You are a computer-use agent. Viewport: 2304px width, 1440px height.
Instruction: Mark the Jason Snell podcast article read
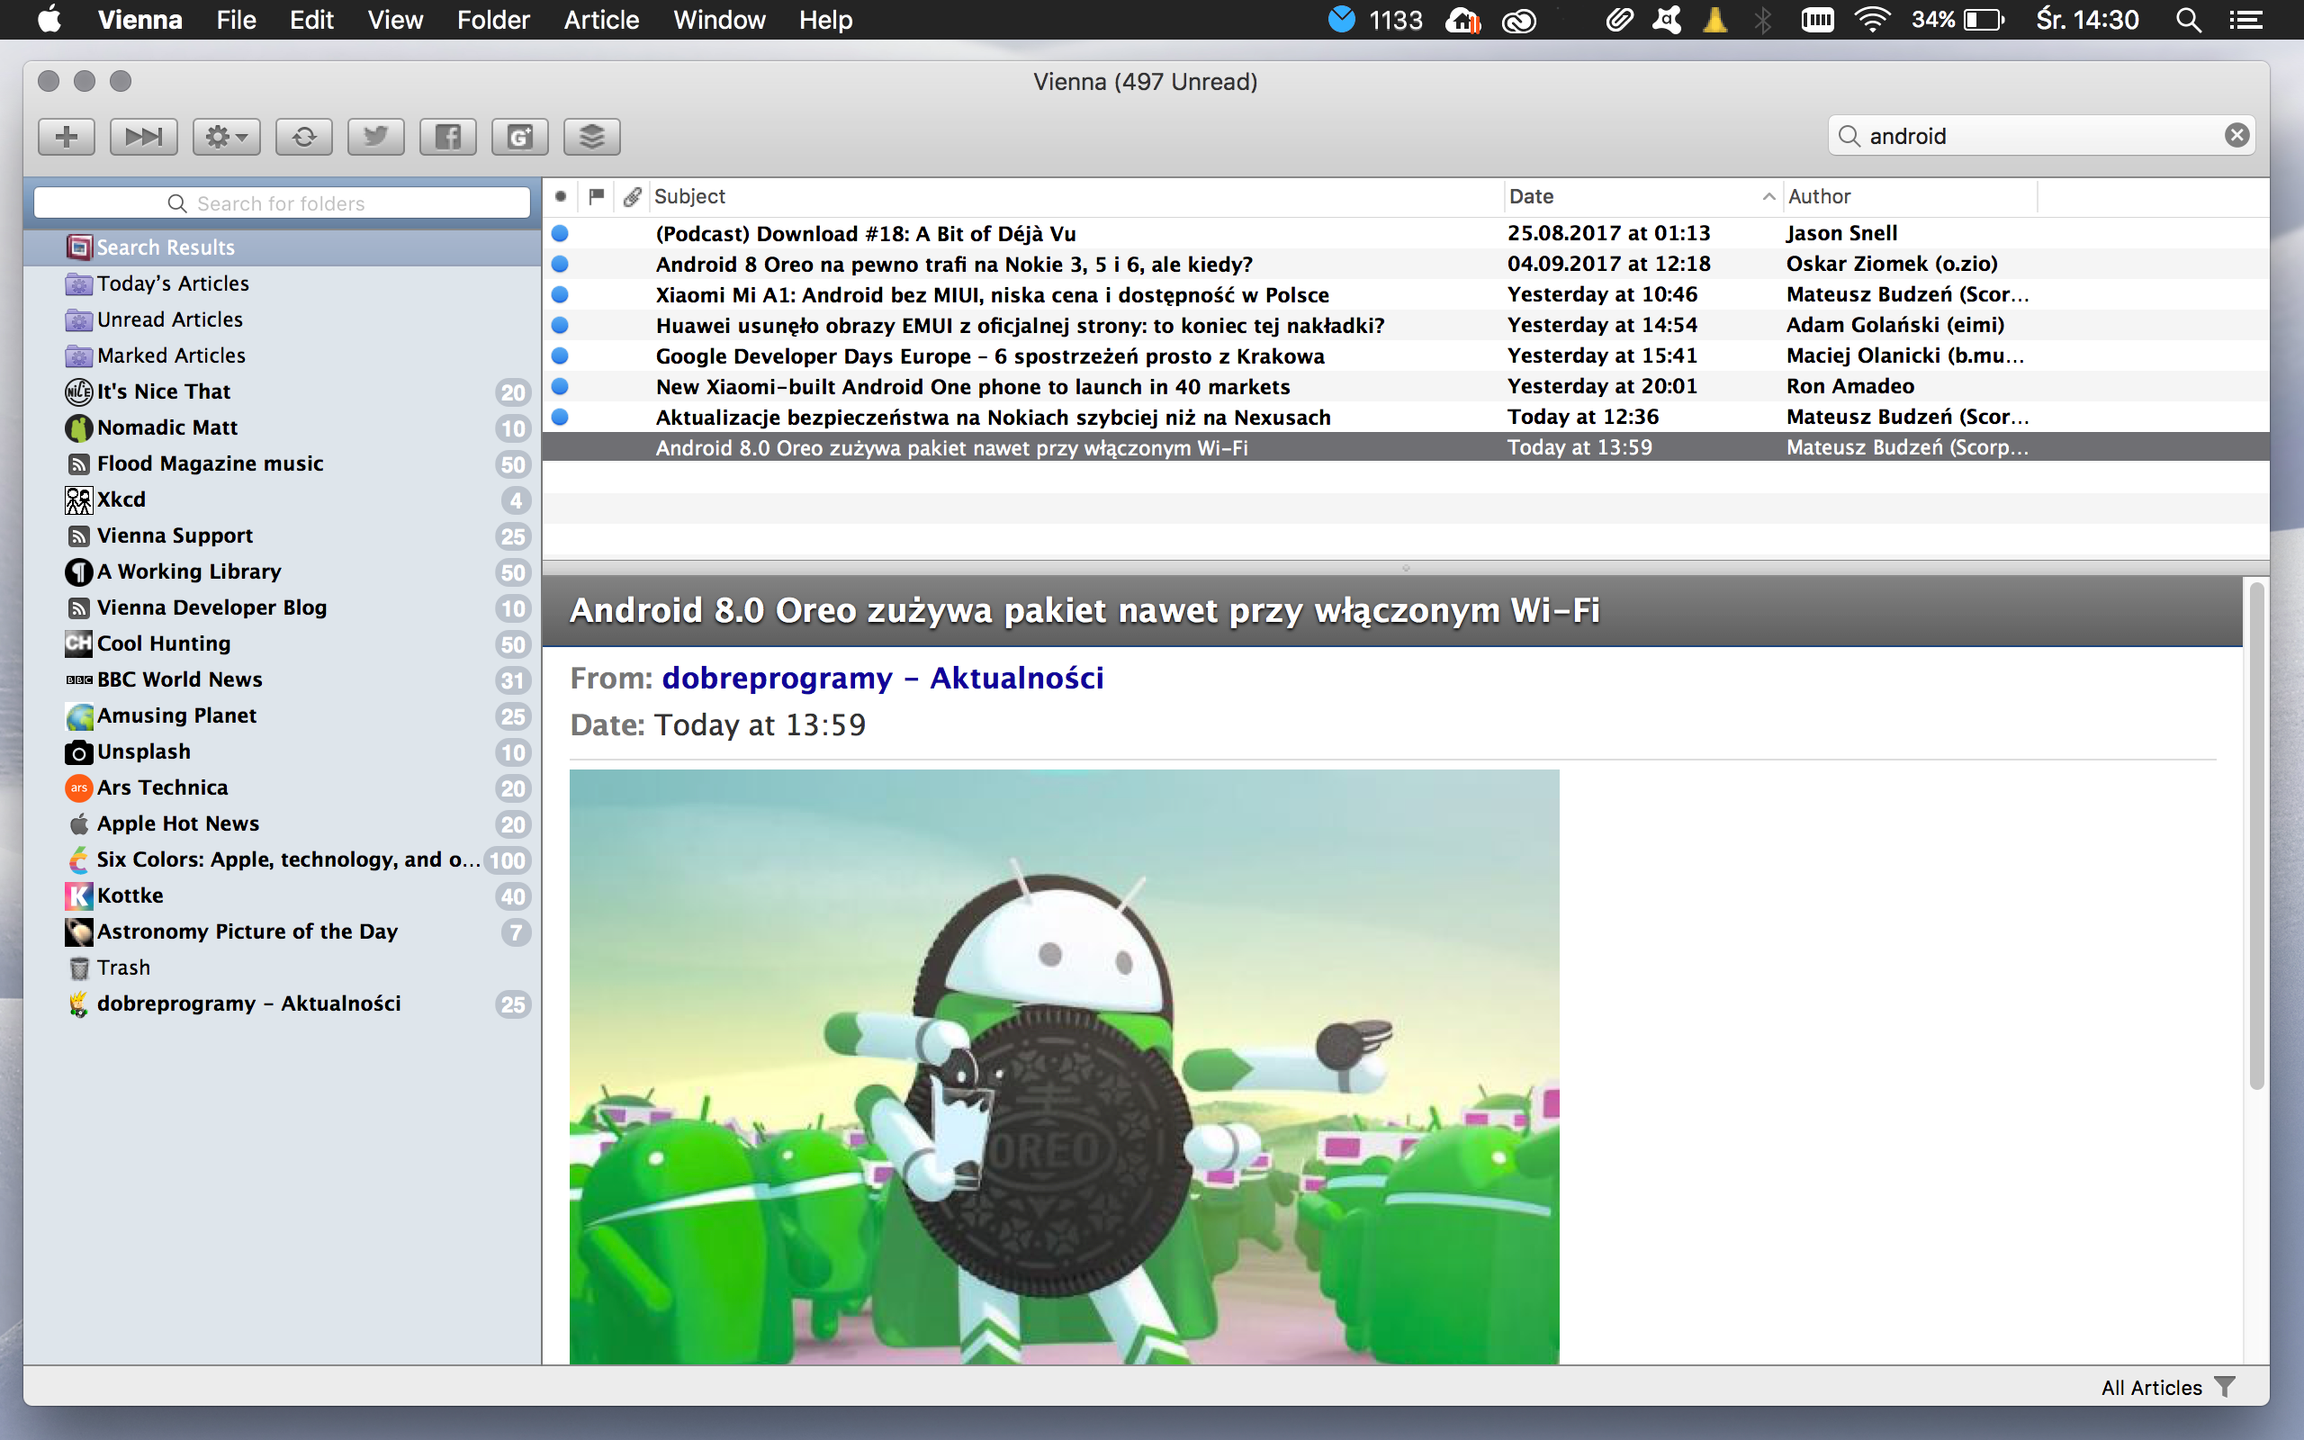point(560,233)
